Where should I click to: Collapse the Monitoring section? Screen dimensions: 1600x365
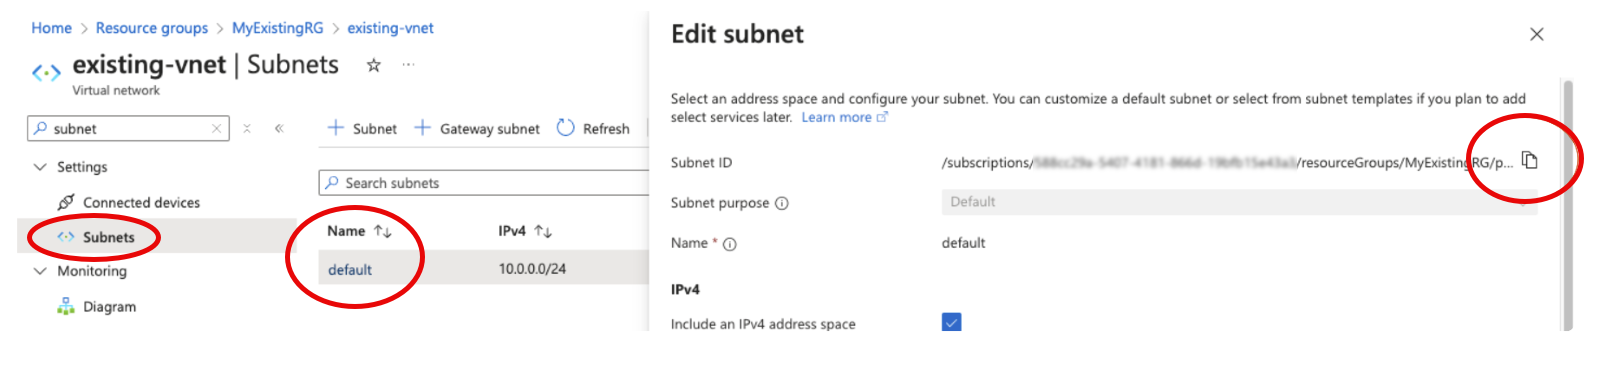[x=40, y=271]
